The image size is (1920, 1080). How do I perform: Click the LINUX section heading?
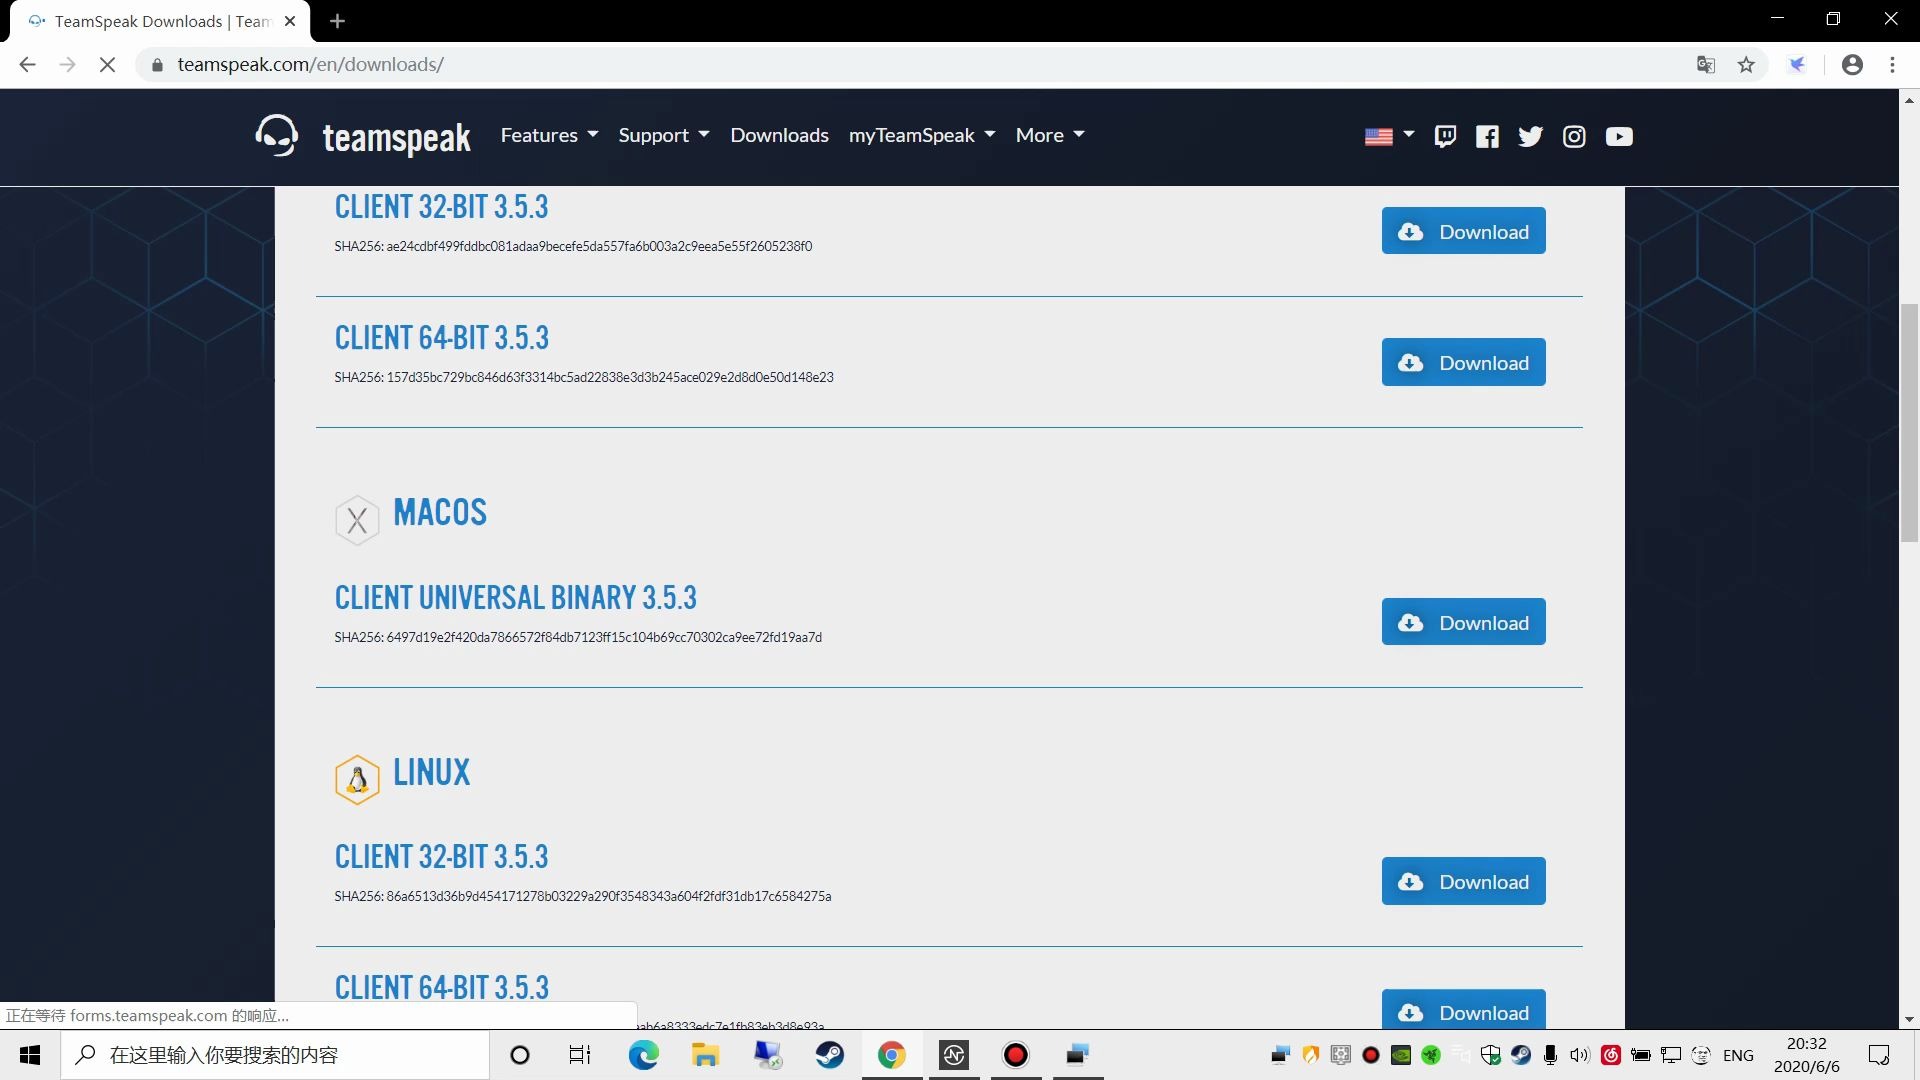click(x=431, y=773)
